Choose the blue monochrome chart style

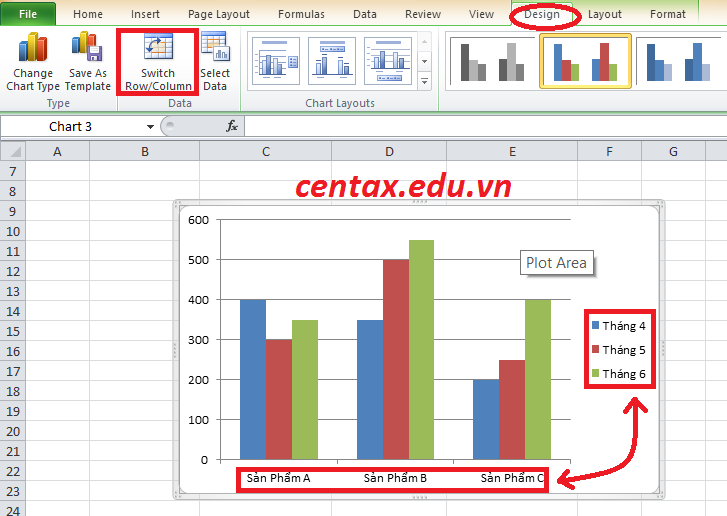[x=679, y=62]
